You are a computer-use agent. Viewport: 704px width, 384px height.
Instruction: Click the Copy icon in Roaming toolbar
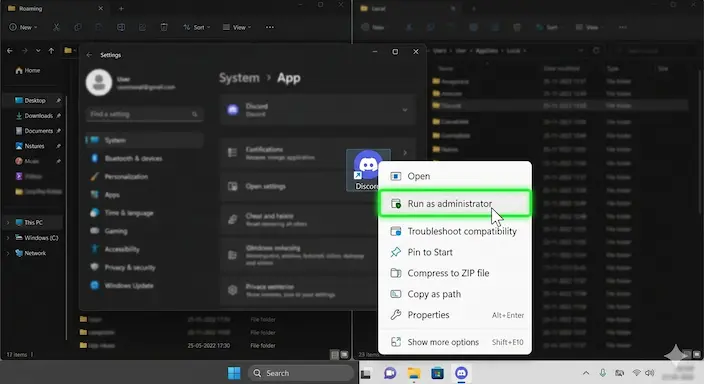(78, 27)
